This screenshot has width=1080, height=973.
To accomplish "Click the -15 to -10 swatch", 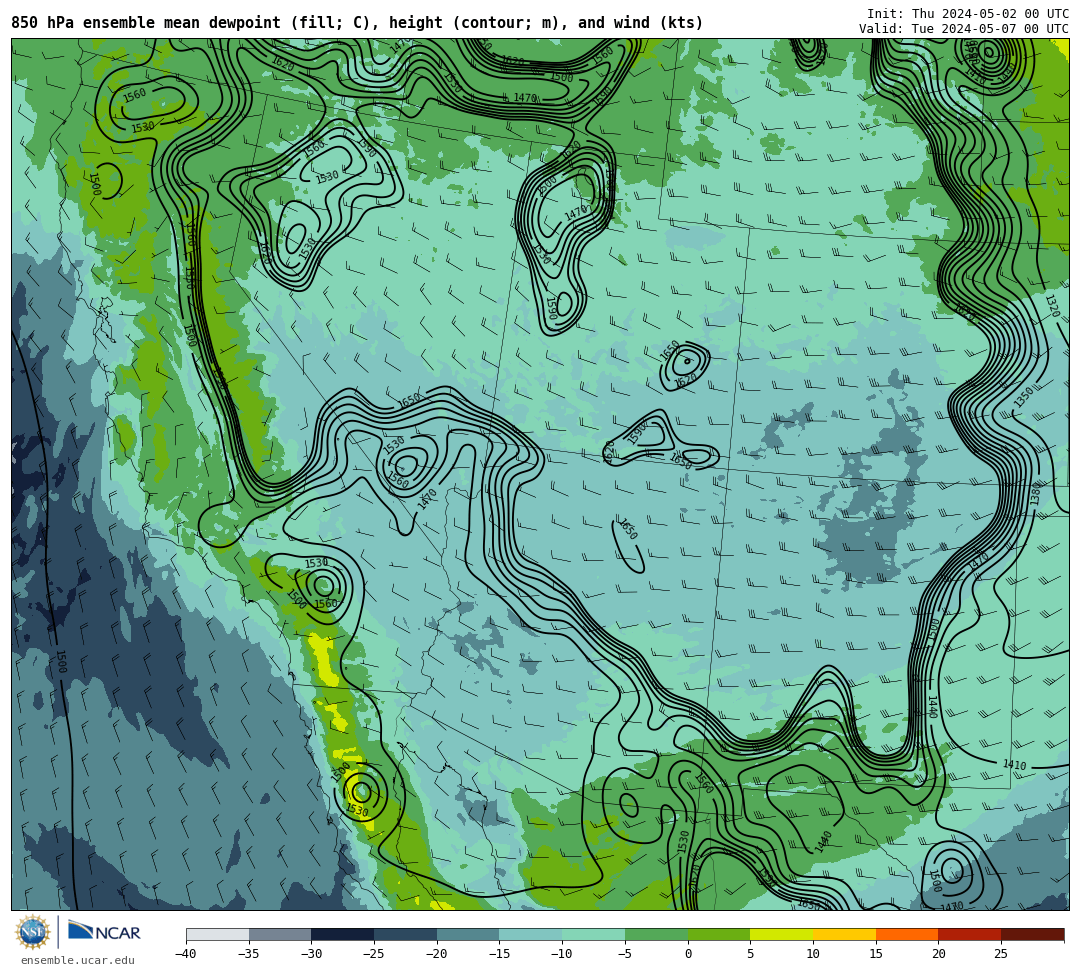I will pos(531,934).
